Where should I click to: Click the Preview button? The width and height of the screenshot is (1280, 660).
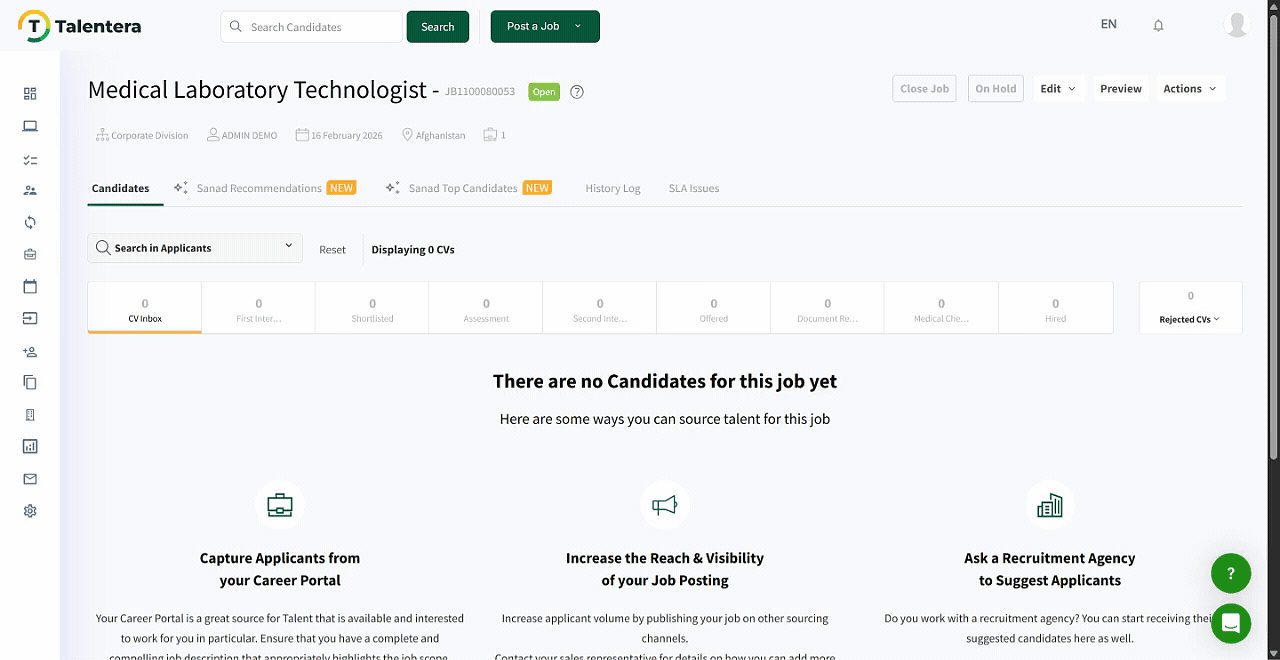[1120, 89]
